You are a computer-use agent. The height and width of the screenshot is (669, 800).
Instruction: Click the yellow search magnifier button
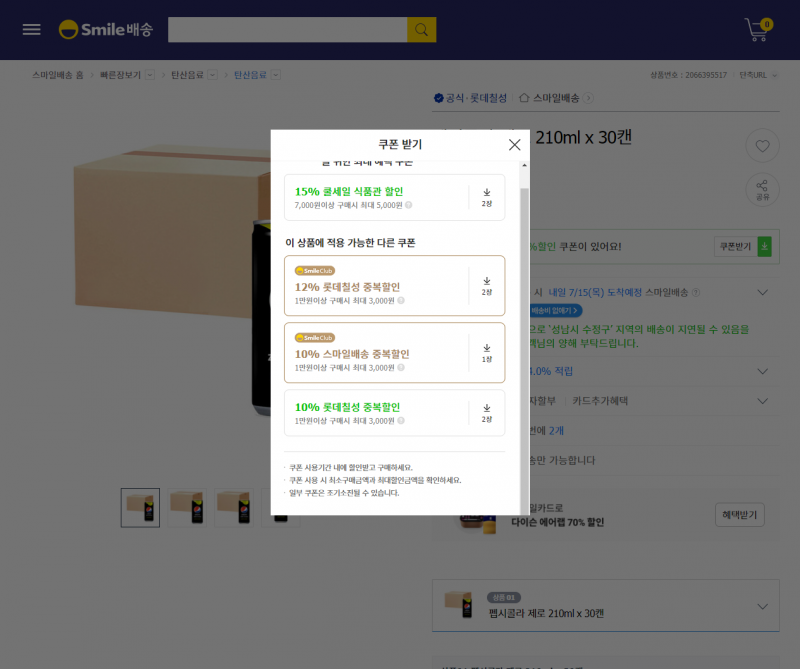pos(421,30)
